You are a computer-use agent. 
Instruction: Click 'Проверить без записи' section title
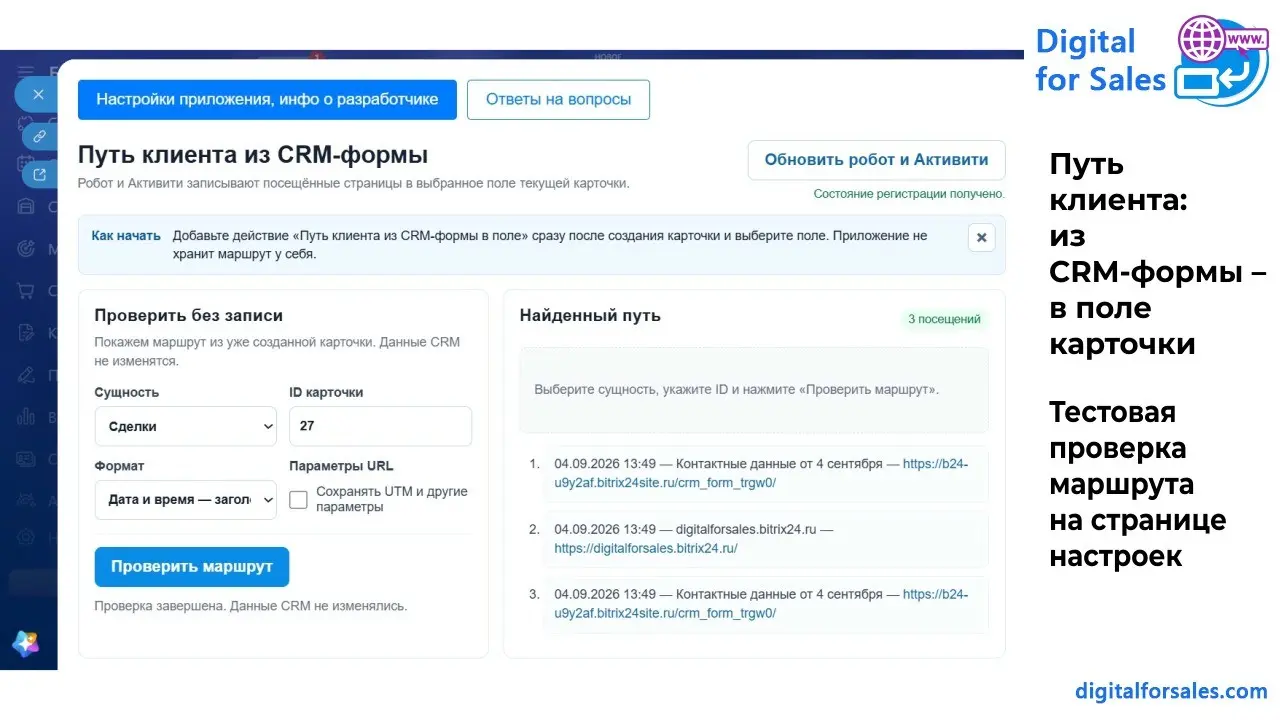[x=189, y=315]
